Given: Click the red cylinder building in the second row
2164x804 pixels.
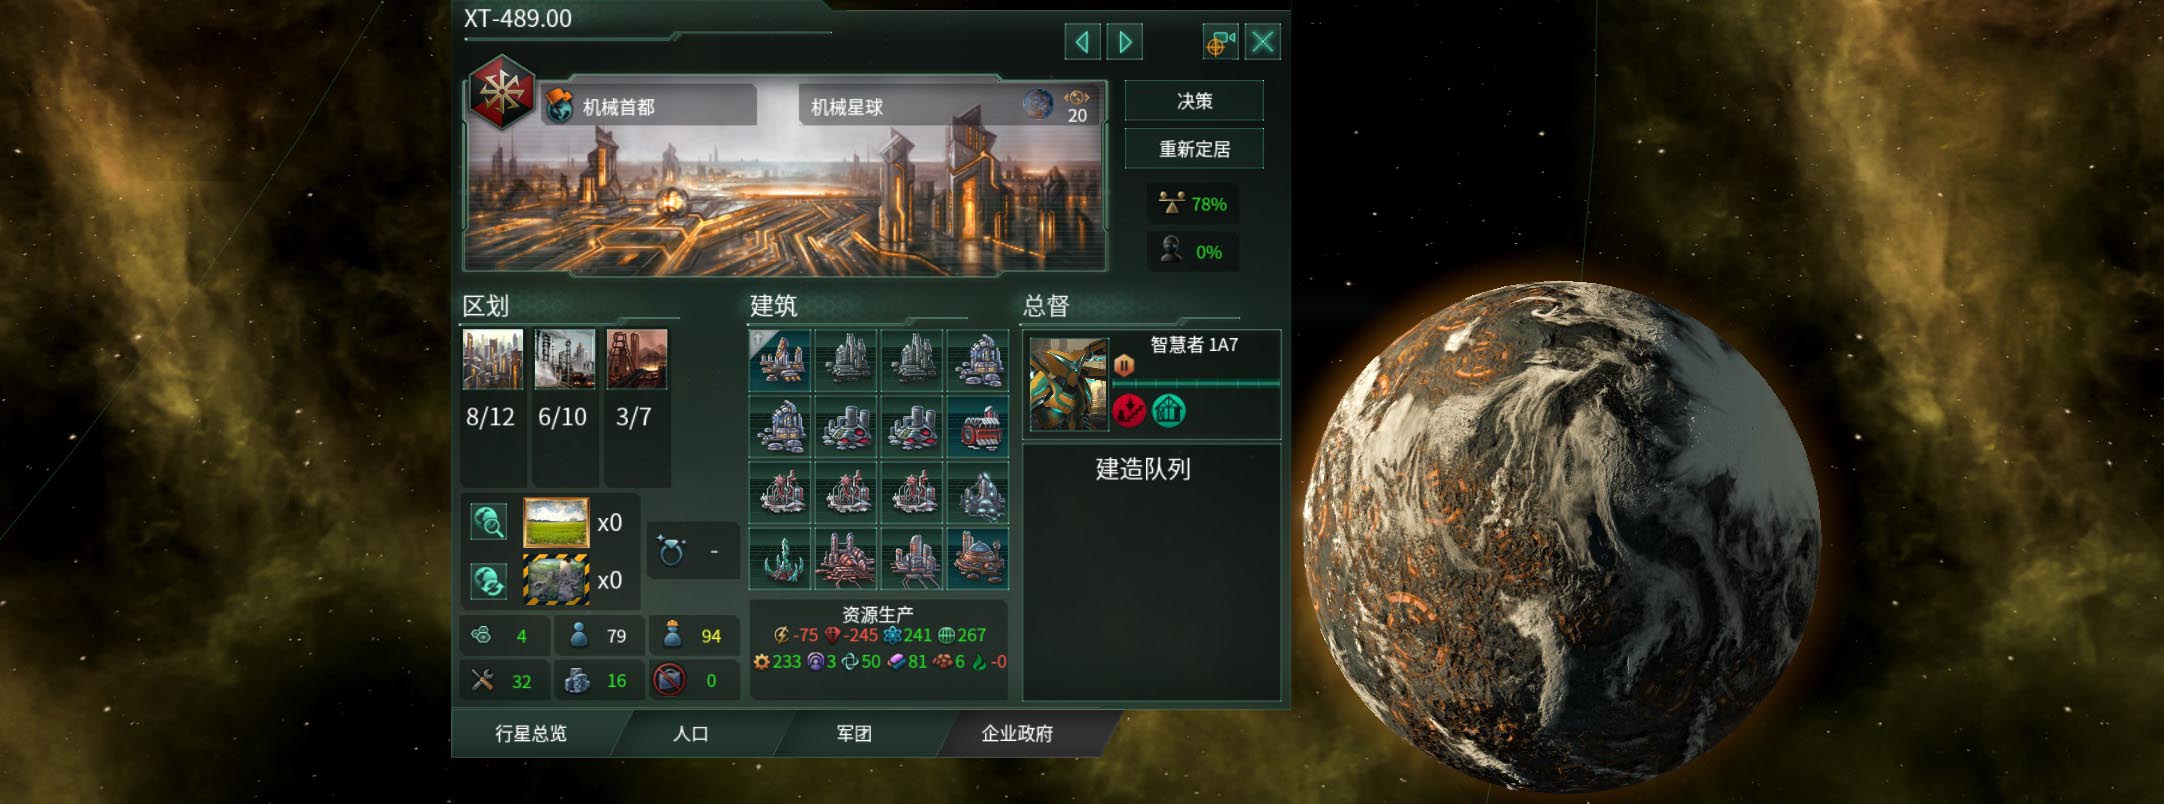Looking at the screenshot, I should coord(978,426).
